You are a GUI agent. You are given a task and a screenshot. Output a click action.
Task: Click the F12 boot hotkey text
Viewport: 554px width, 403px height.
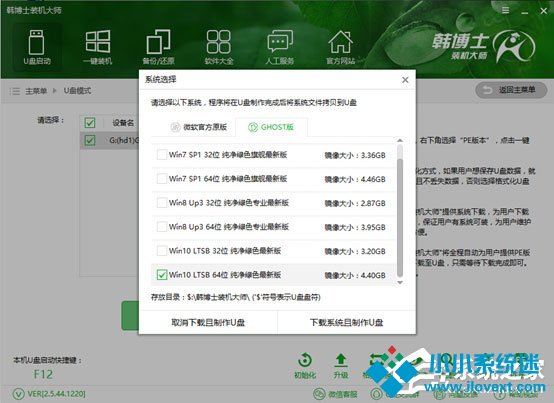[x=43, y=374]
